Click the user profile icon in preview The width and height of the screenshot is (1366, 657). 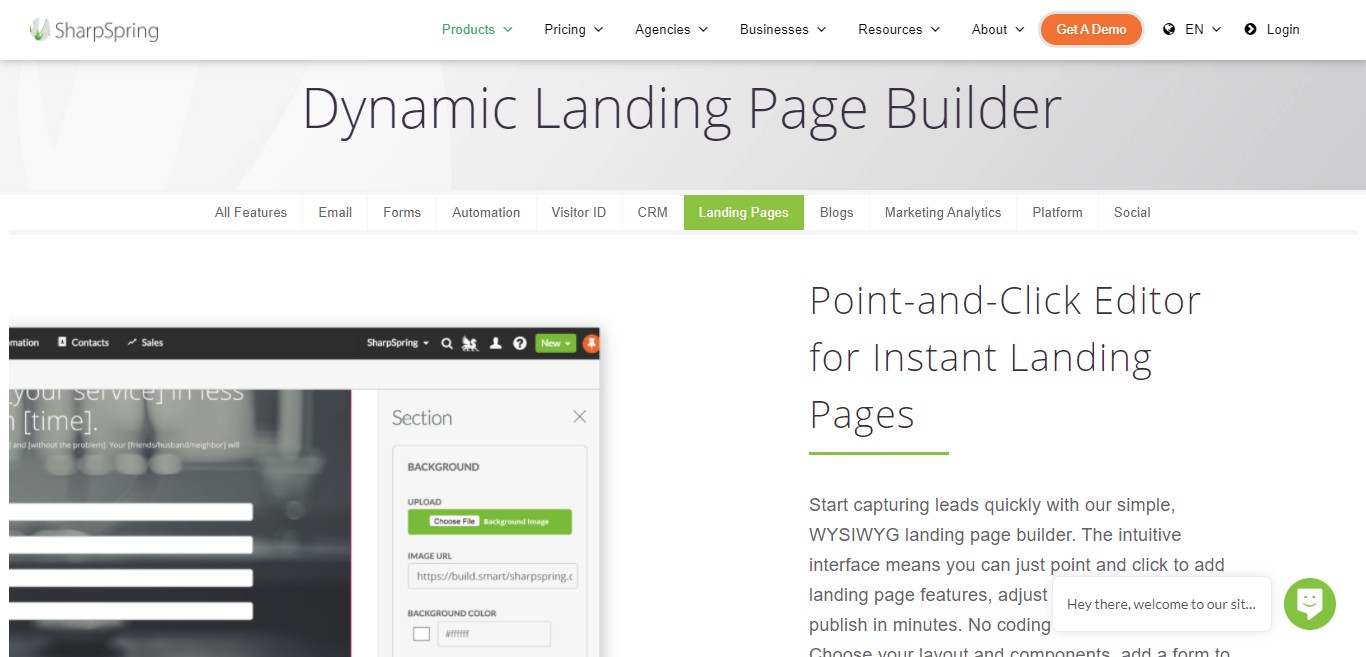495,343
